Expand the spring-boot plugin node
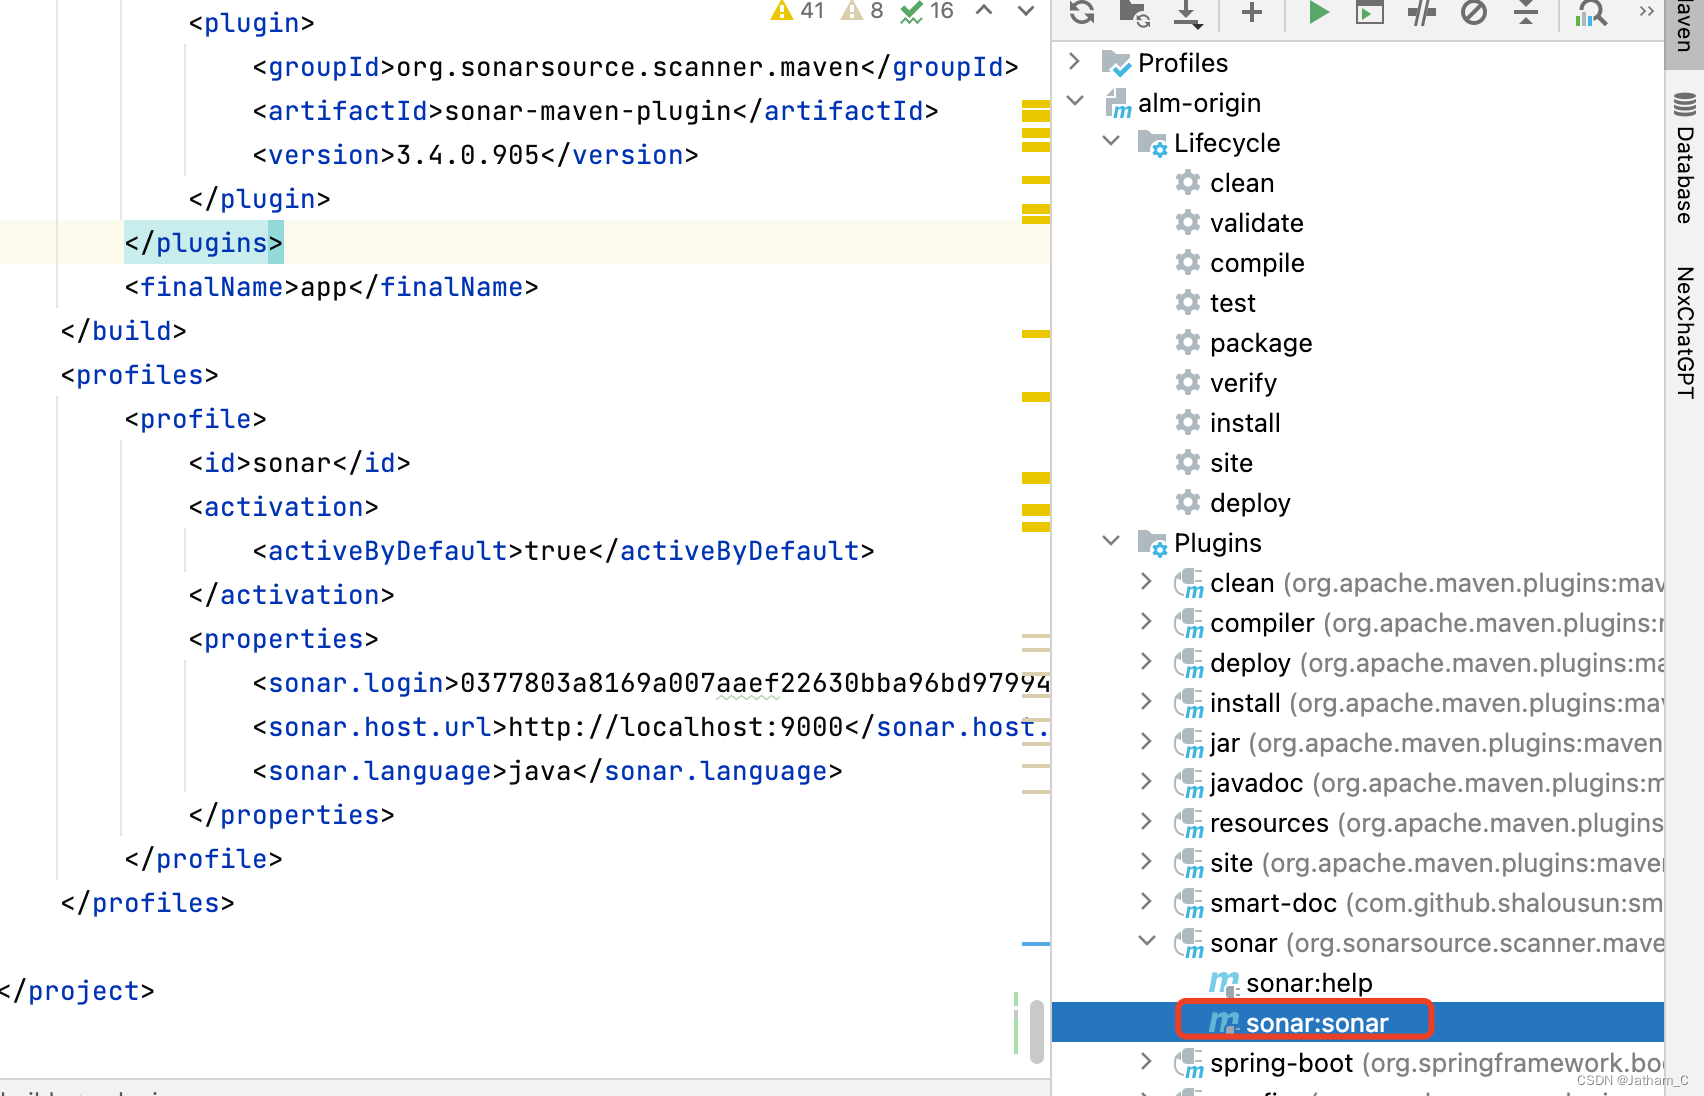 1147,1062
